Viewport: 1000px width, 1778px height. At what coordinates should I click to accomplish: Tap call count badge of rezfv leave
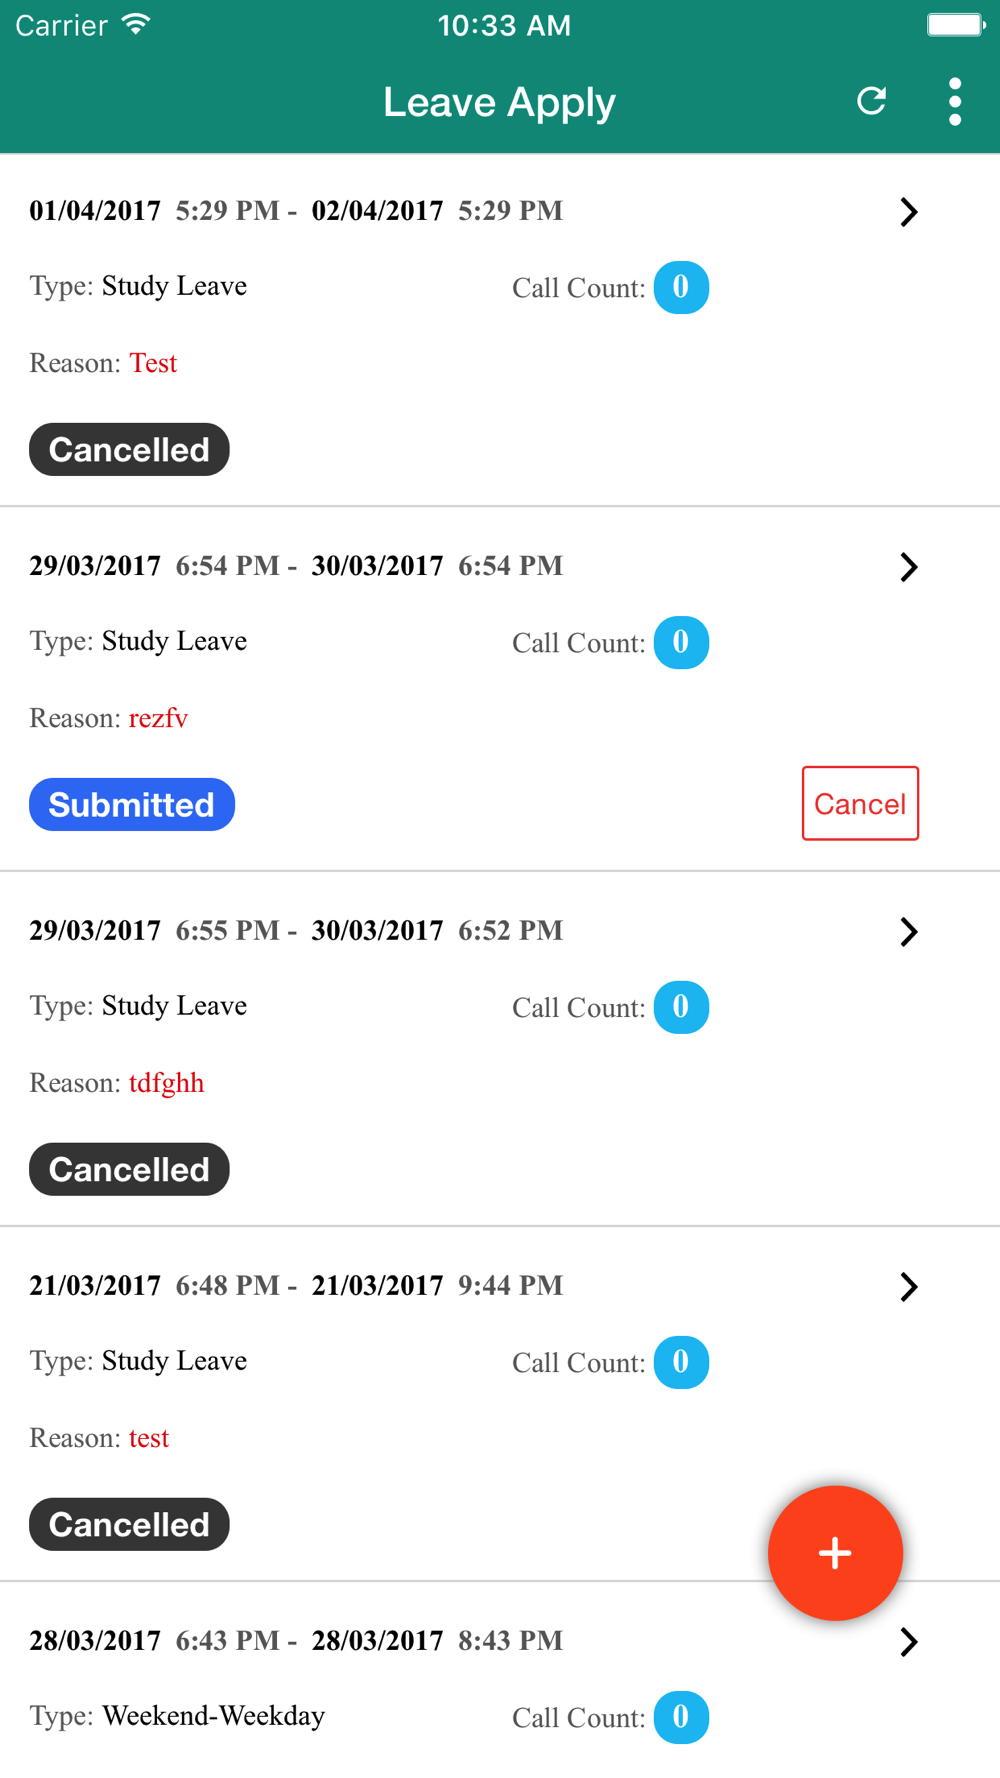pyautogui.click(x=681, y=642)
